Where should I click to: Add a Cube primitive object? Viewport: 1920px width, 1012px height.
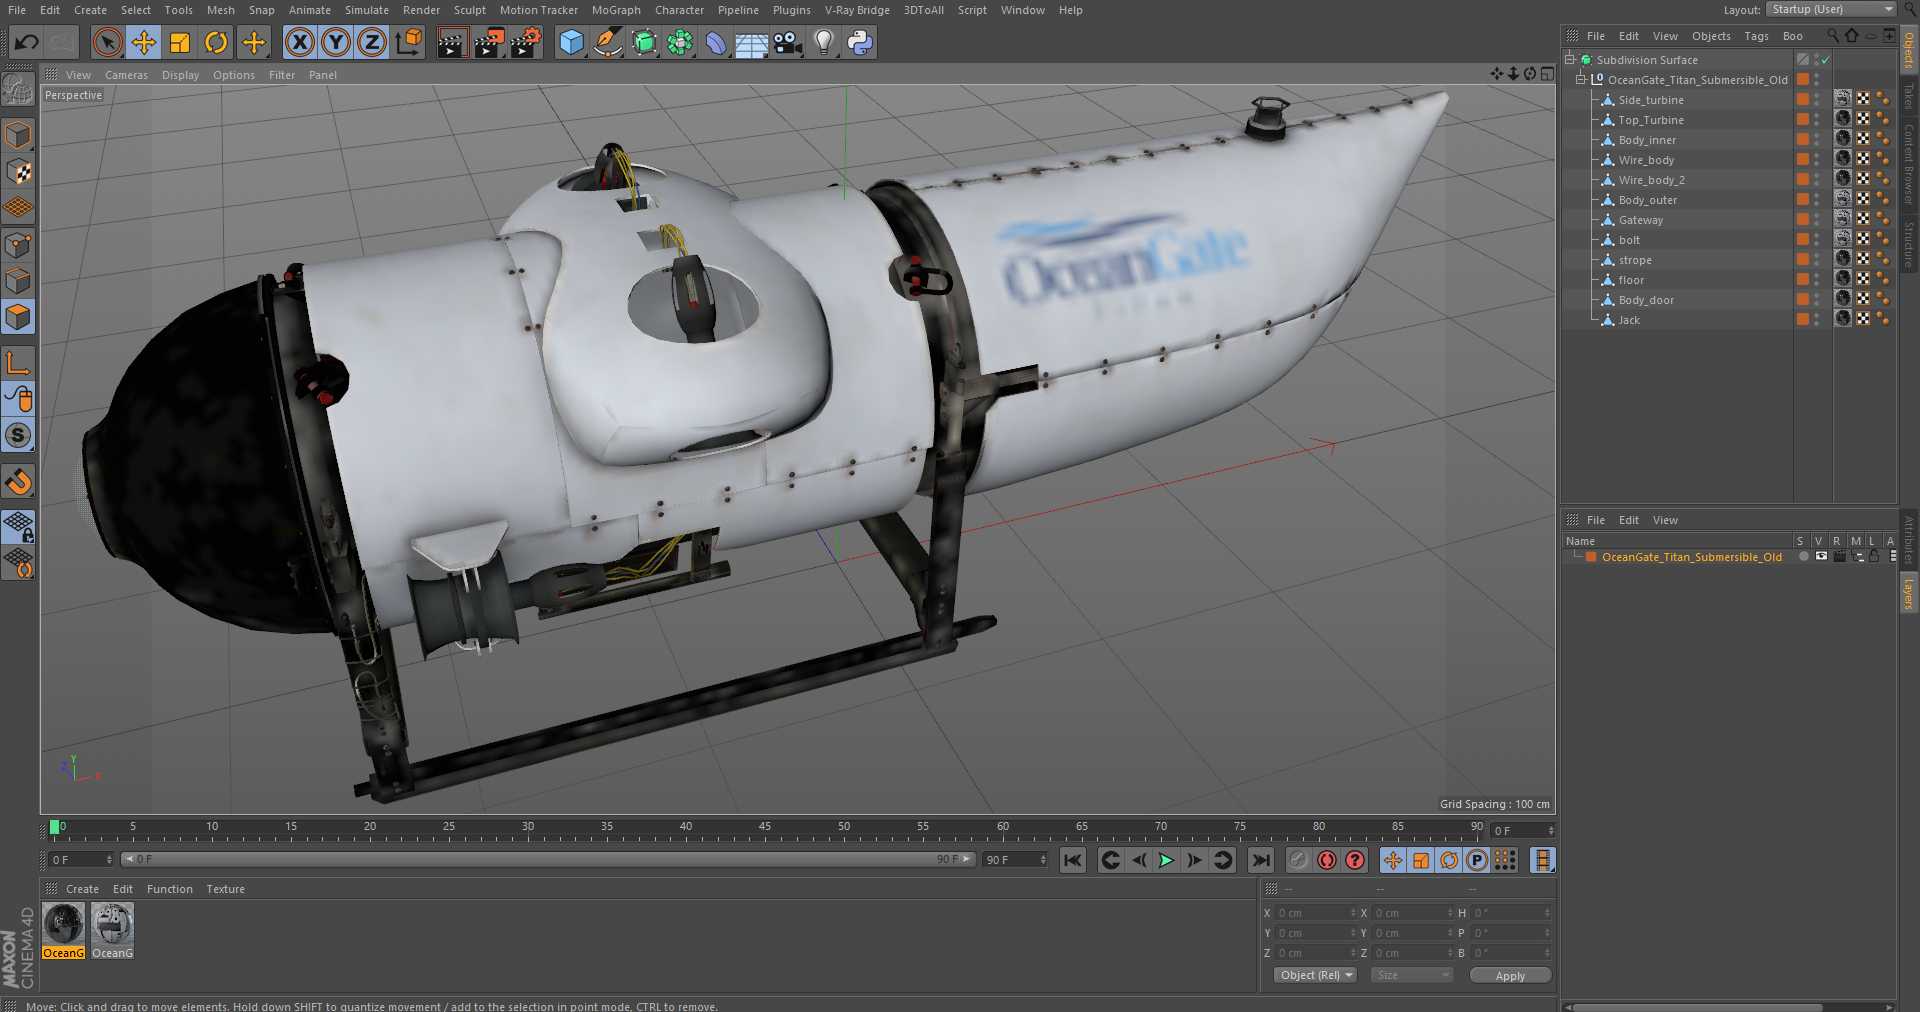click(x=571, y=42)
